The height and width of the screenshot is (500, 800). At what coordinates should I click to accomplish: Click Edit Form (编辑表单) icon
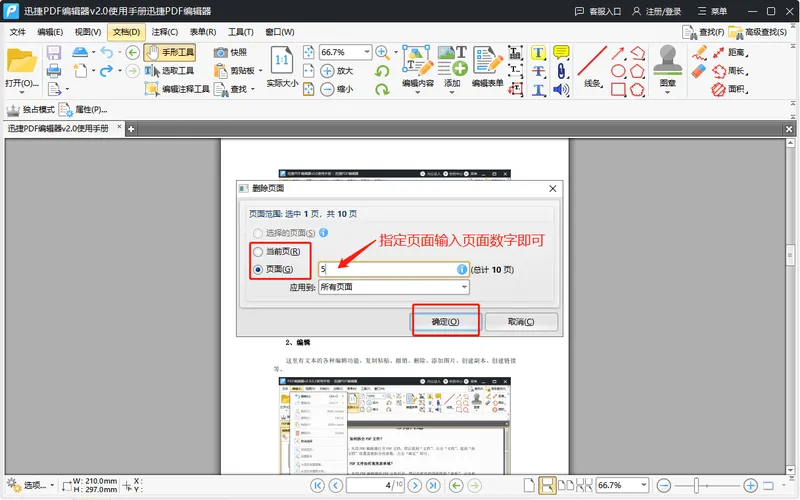point(487,66)
